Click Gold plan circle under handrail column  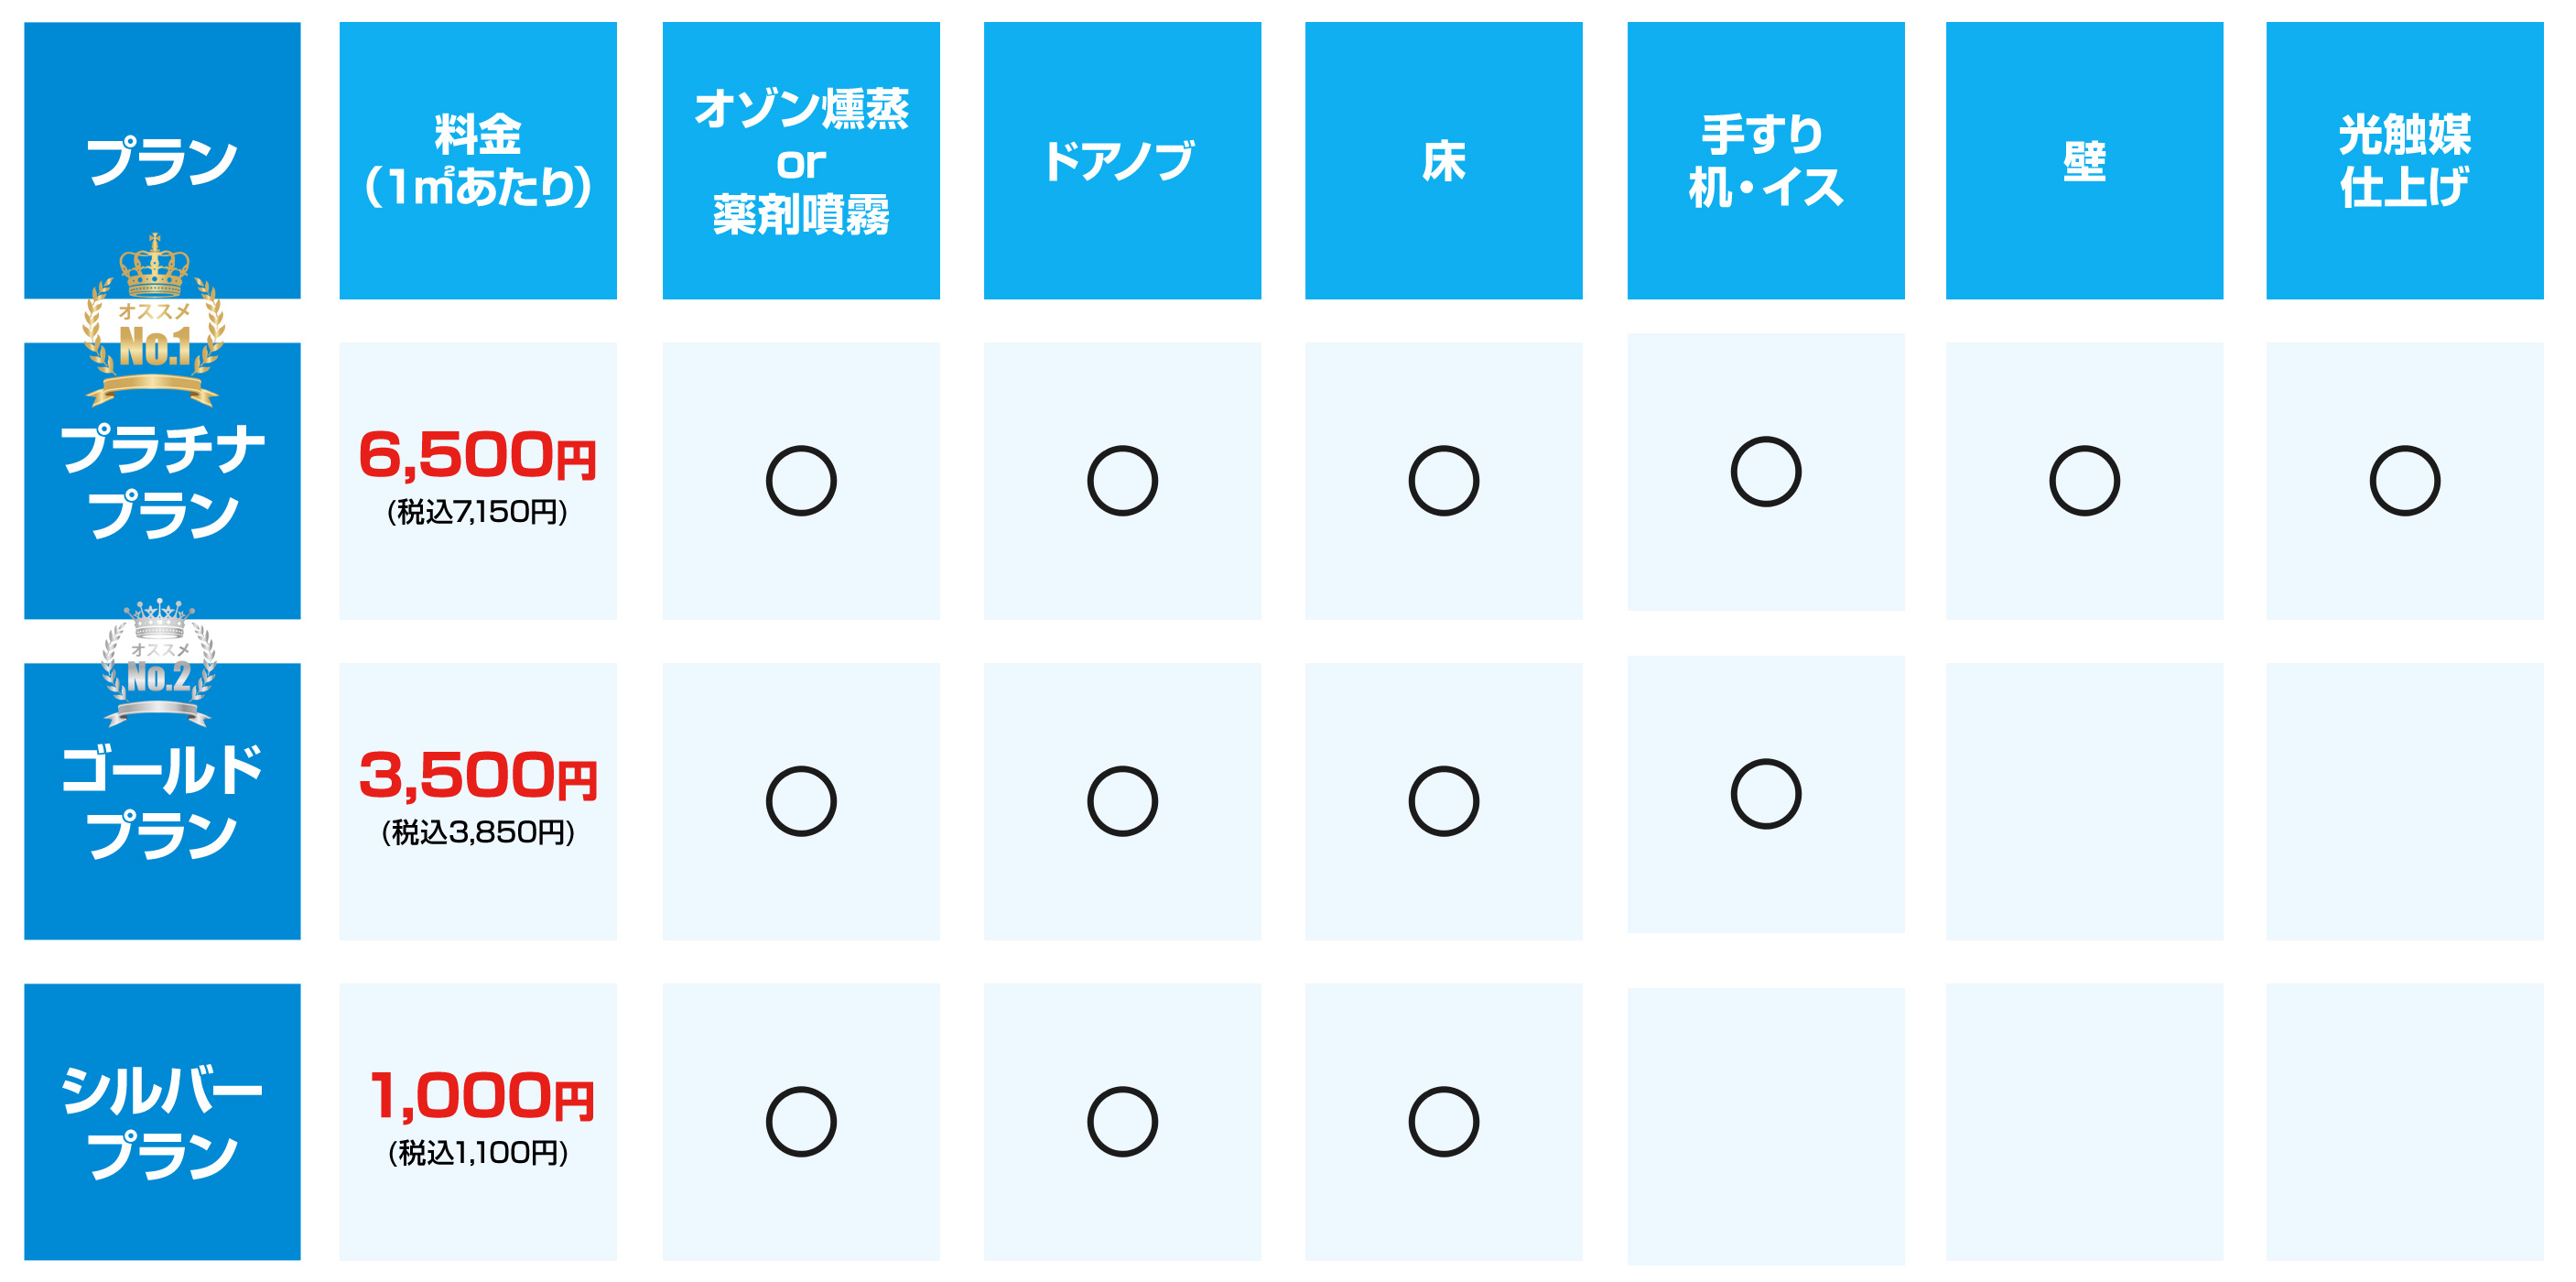coord(1766,794)
